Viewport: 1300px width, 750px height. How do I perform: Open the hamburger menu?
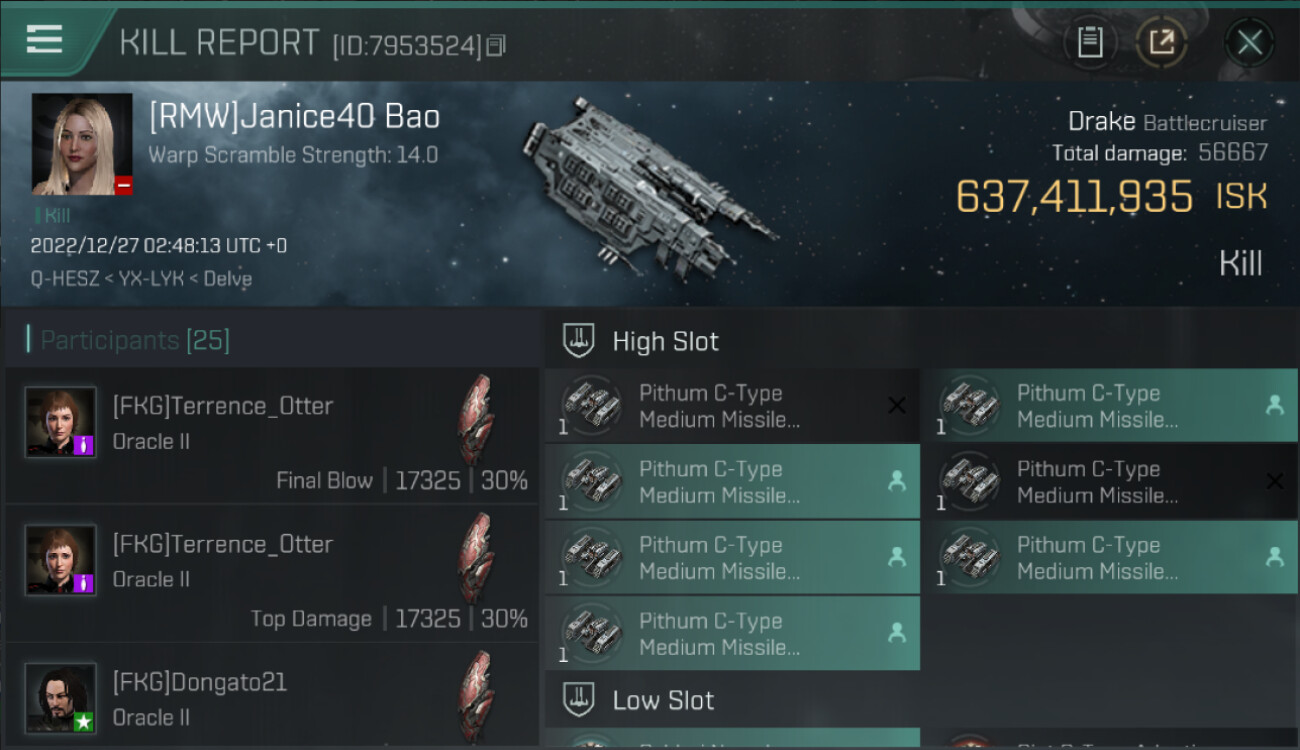click(x=45, y=40)
